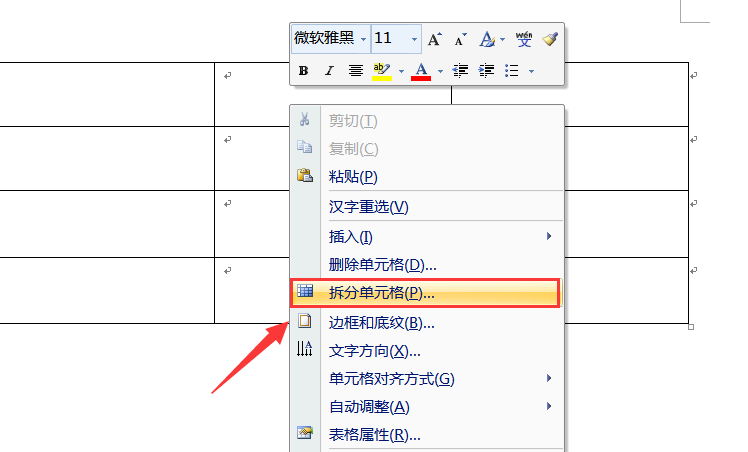Toggle italic formatting
This screenshot has height=452, width=748.
(329, 71)
